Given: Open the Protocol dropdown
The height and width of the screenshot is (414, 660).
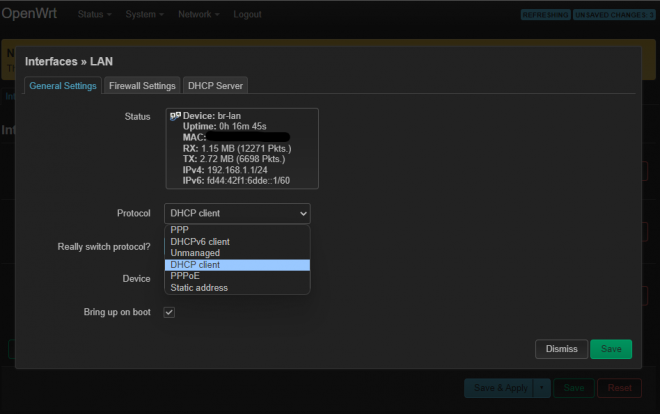Looking at the screenshot, I should click(x=237, y=213).
